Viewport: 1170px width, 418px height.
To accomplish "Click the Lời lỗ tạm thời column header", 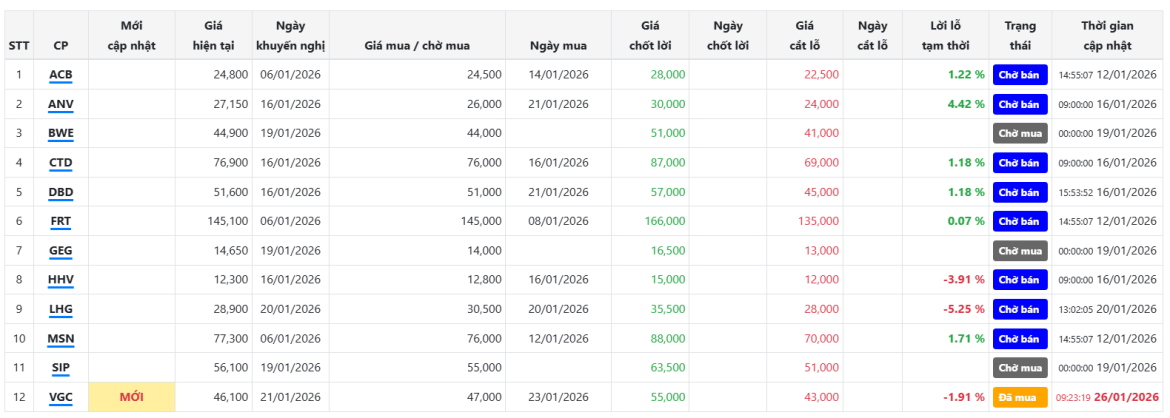I will (946, 35).
